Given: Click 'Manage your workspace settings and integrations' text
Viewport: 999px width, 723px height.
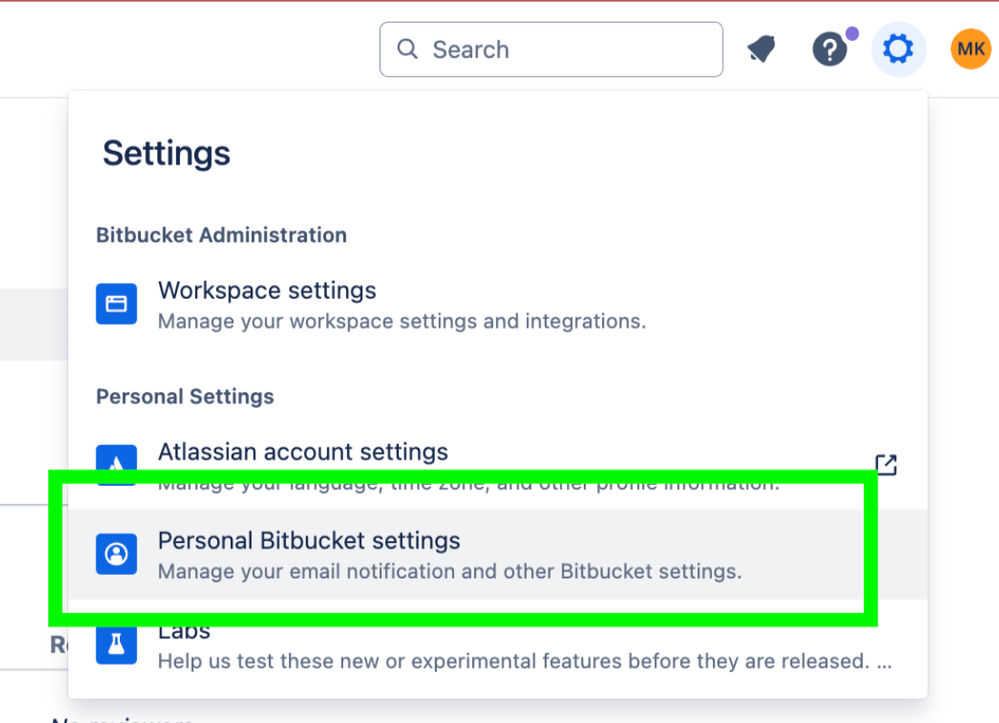Looking at the screenshot, I should click(x=402, y=321).
